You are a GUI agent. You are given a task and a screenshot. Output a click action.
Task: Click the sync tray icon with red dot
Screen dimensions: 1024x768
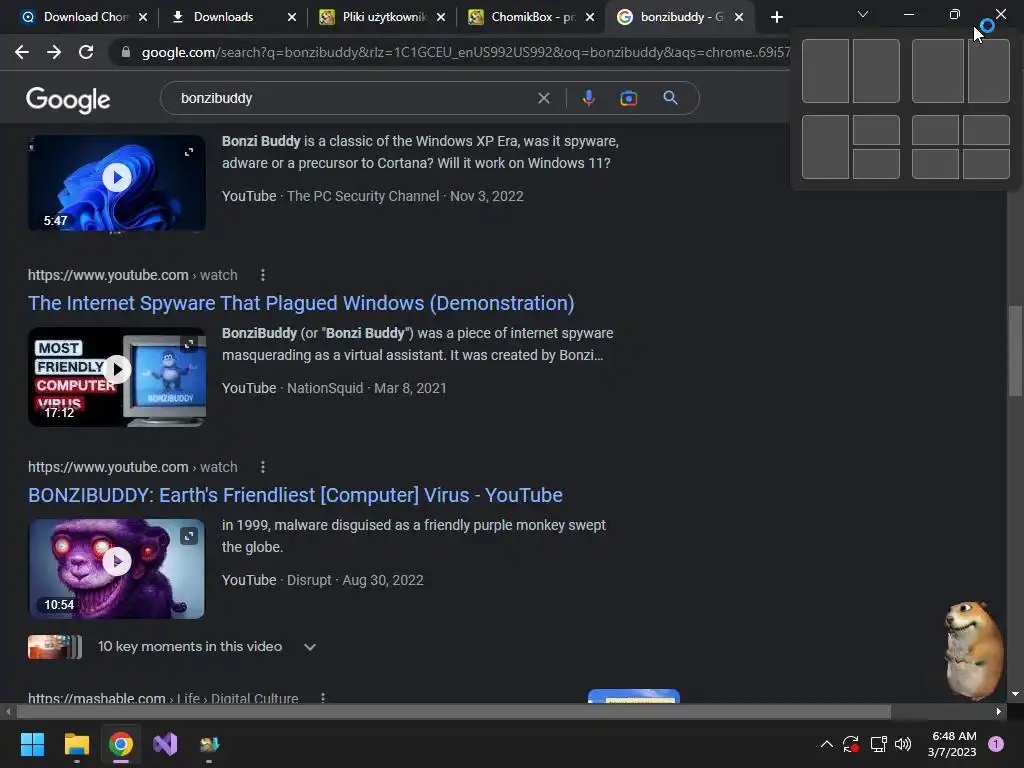click(x=851, y=744)
